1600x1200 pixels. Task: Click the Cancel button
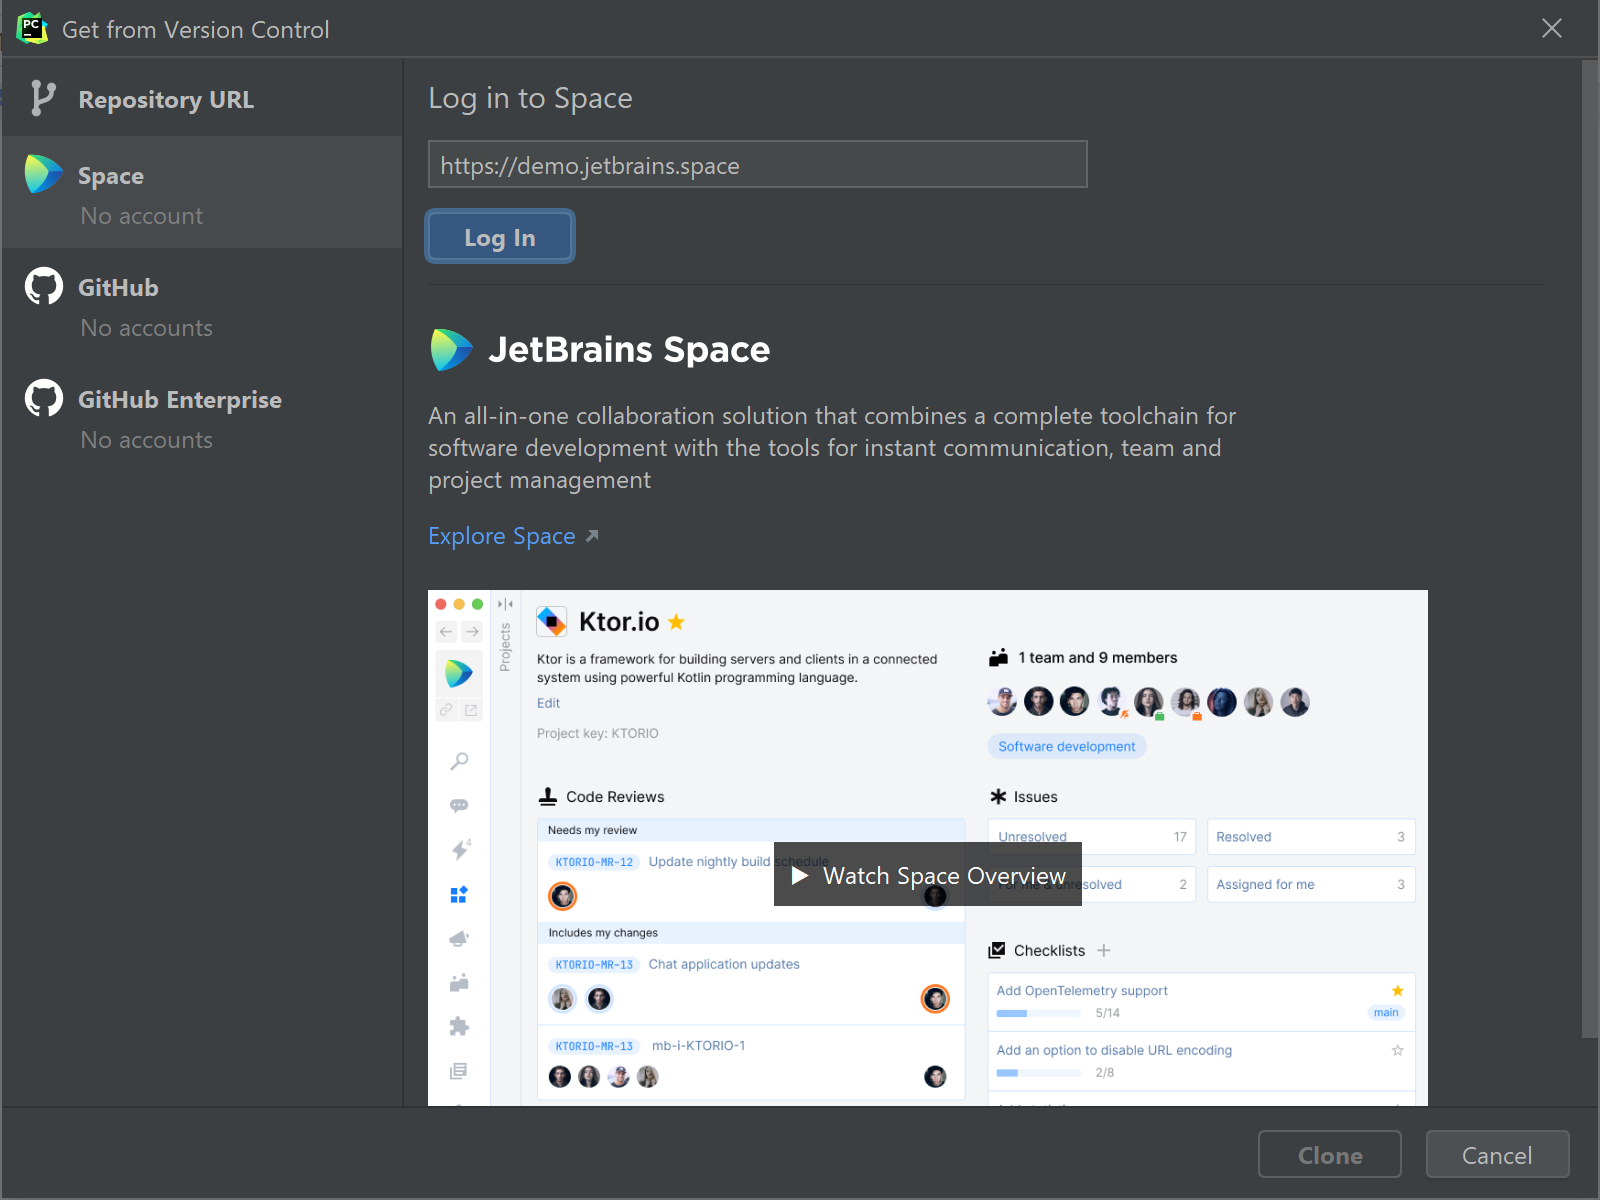(x=1496, y=1155)
